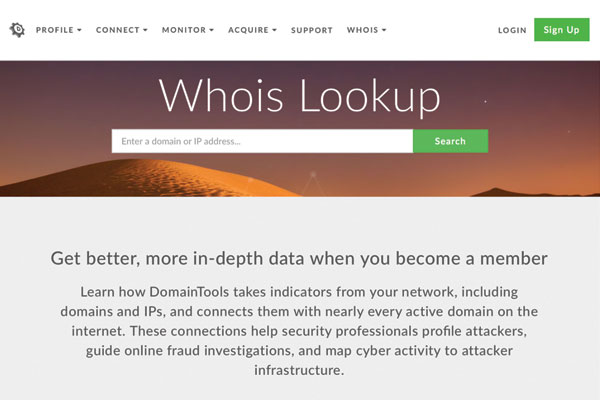This screenshot has width=600, height=400.
Task: Go to the Support page
Action: [312, 30]
